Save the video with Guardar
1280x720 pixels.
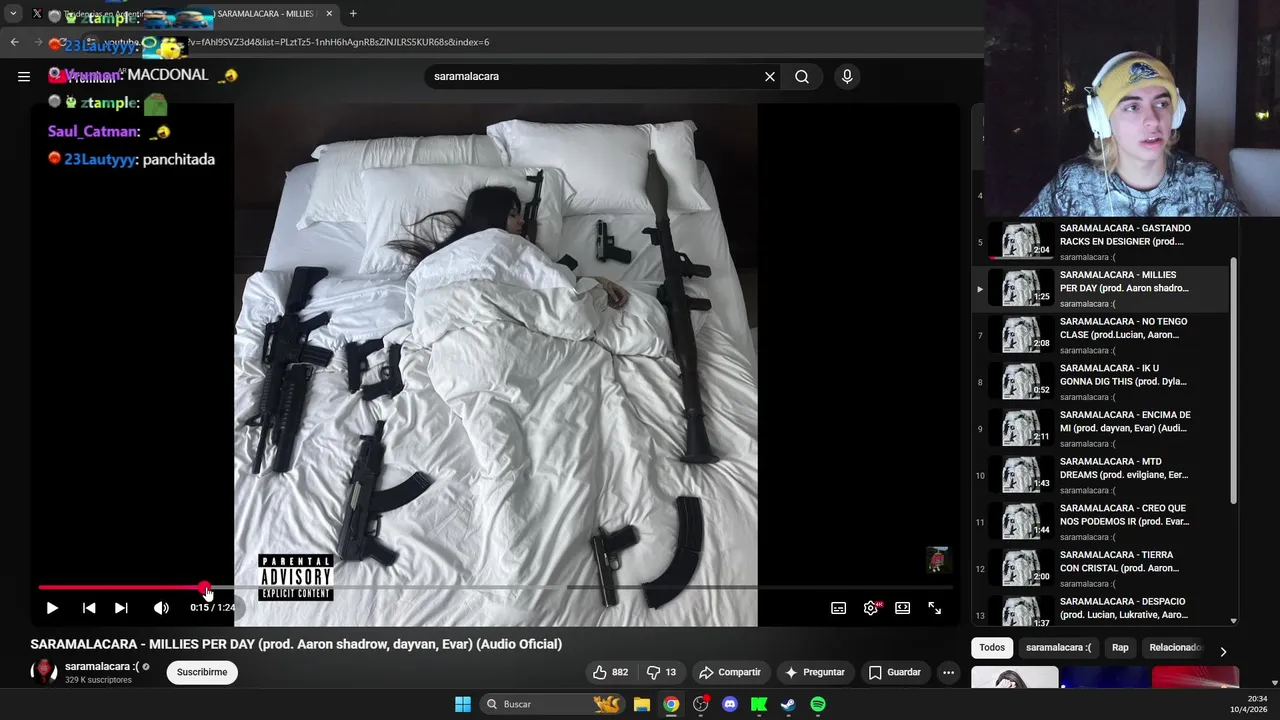click(x=895, y=672)
